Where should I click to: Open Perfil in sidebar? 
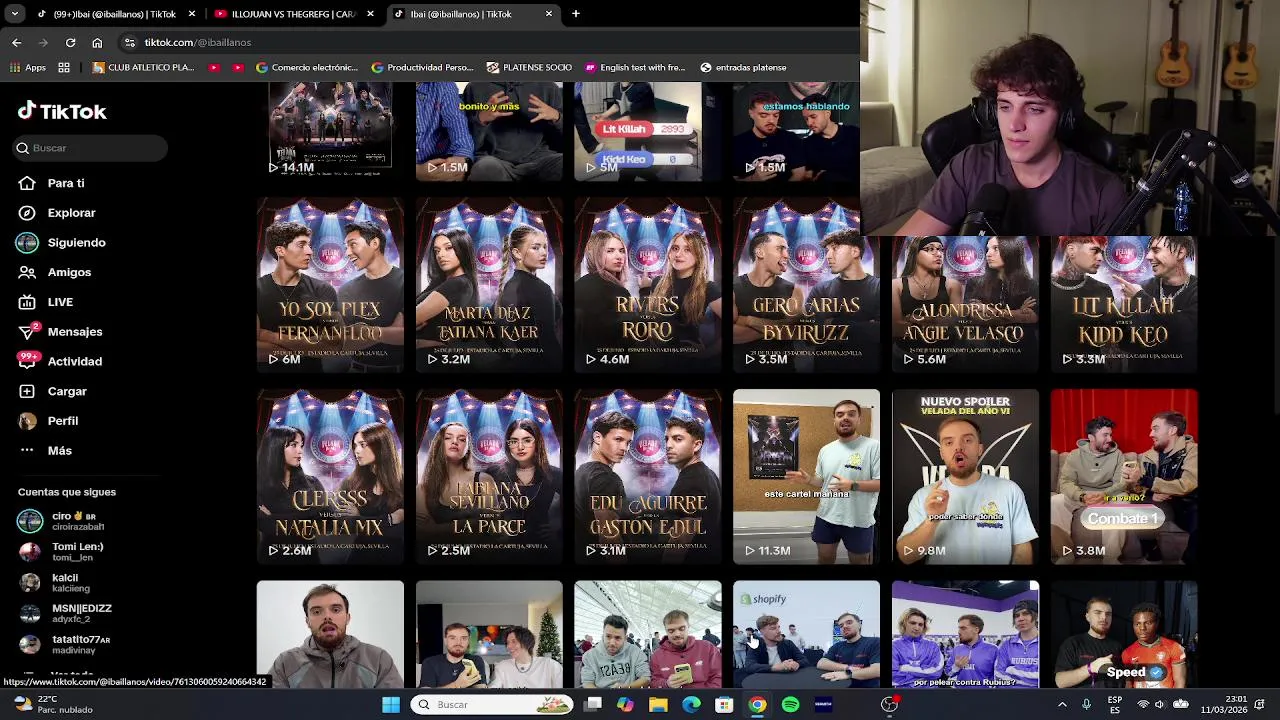coord(63,421)
